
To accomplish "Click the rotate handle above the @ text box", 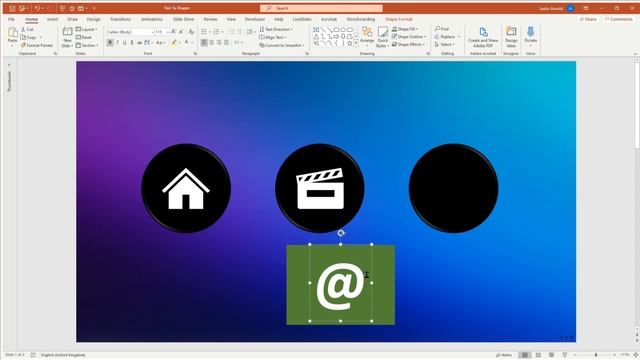I will pyautogui.click(x=341, y=233).
